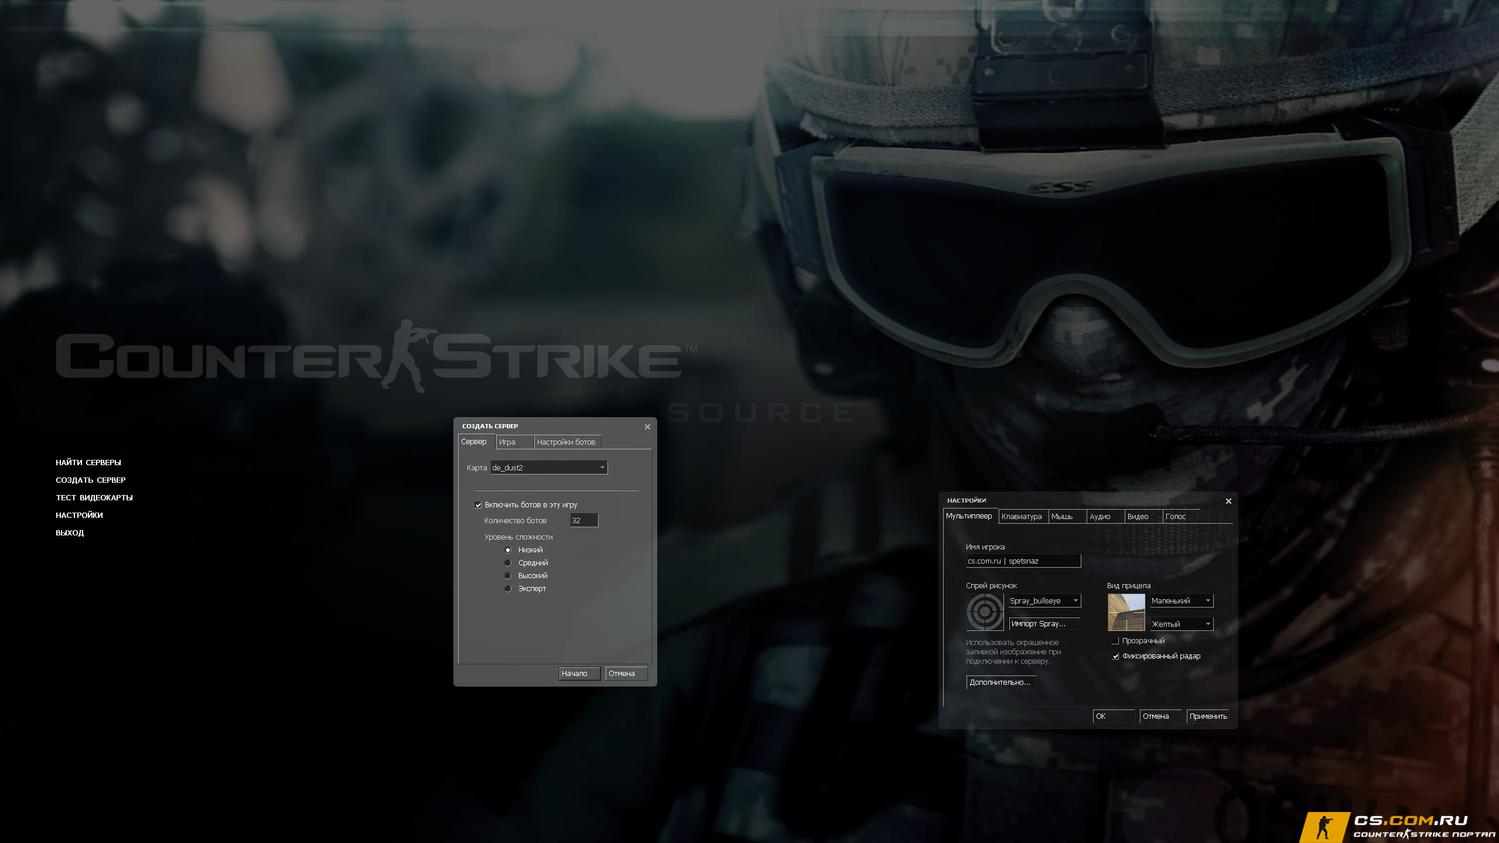
Task: Select Высокий difficulty radio button
Action: tap(508, 576)
